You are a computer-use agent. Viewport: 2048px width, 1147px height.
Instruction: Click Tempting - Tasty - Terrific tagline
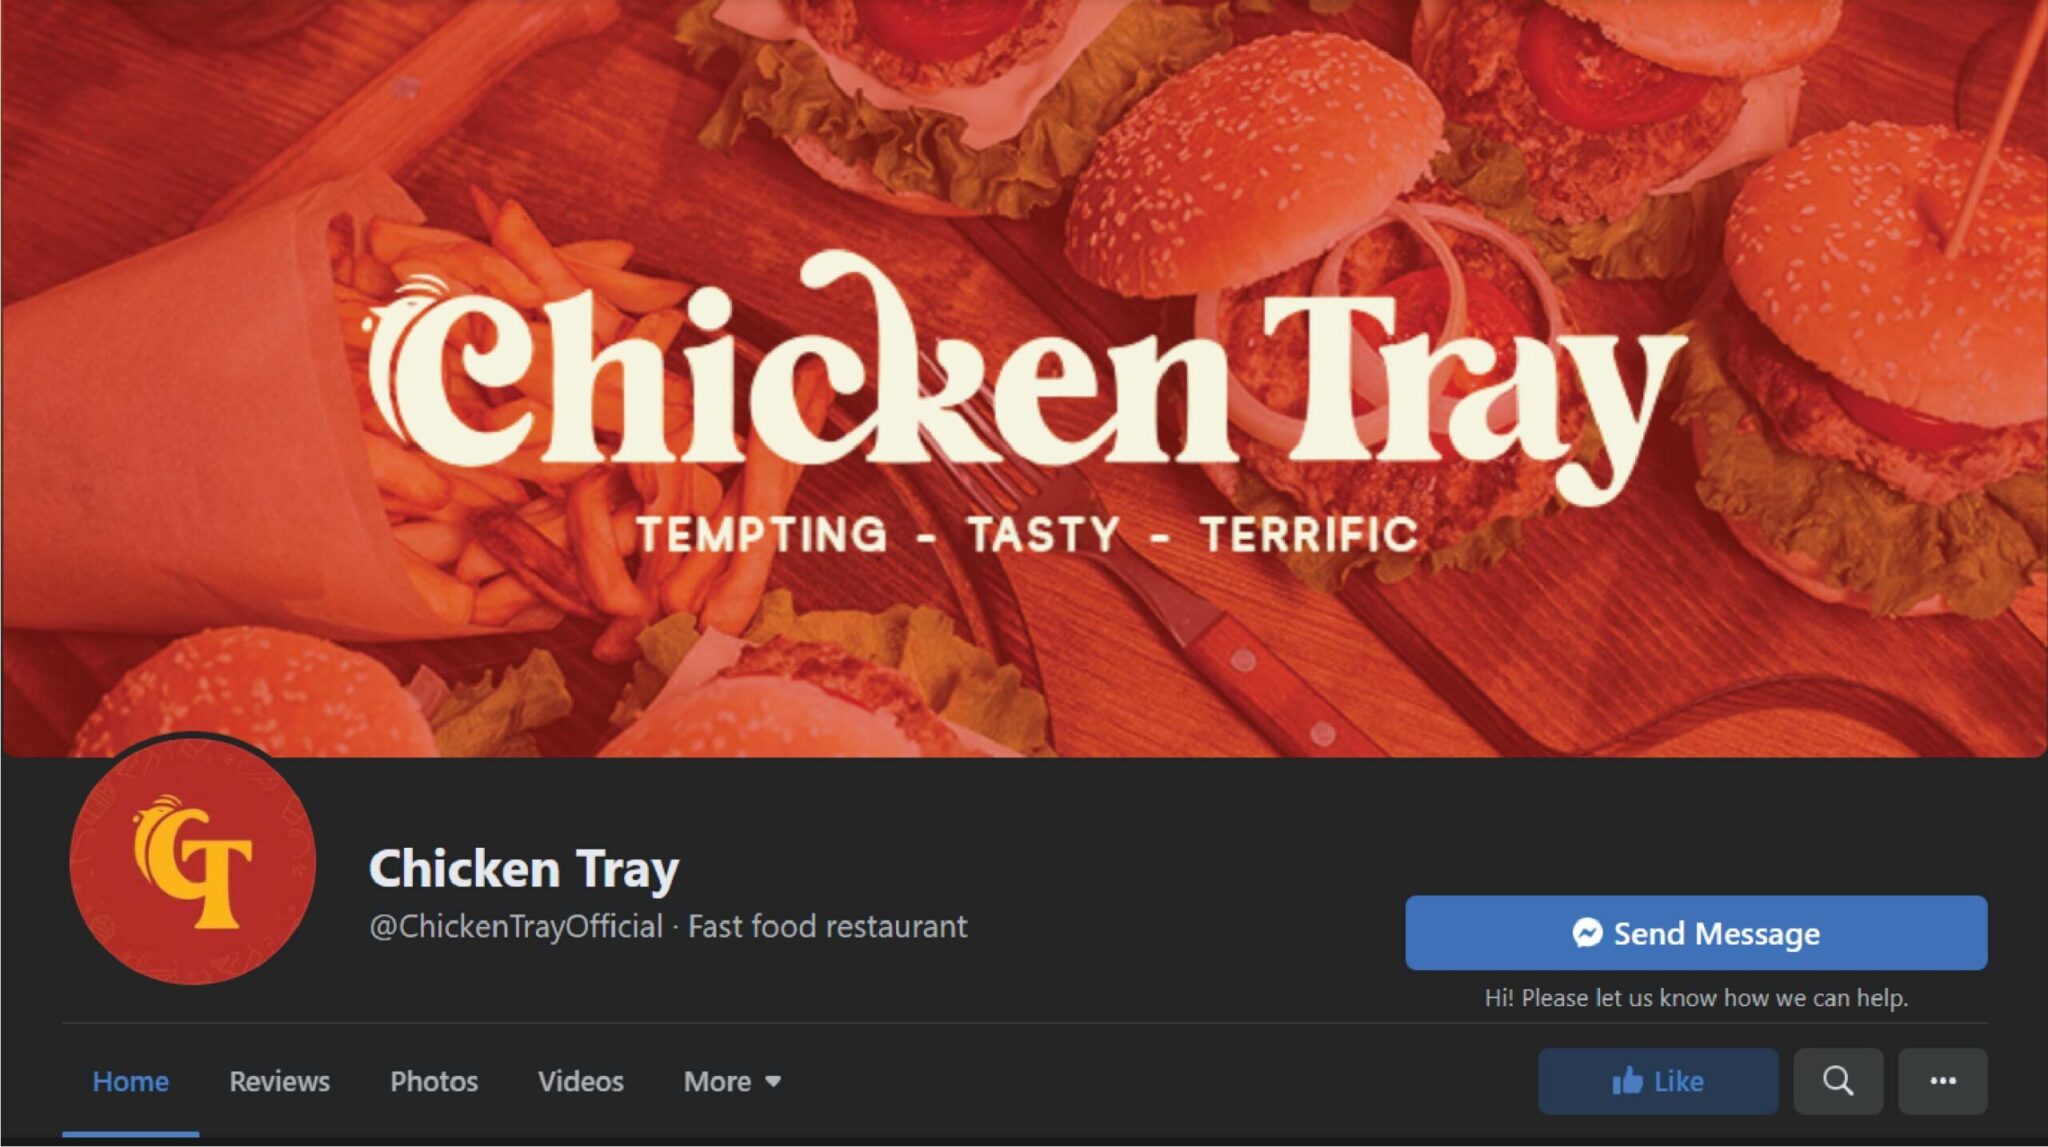[x=1027, y=535]
